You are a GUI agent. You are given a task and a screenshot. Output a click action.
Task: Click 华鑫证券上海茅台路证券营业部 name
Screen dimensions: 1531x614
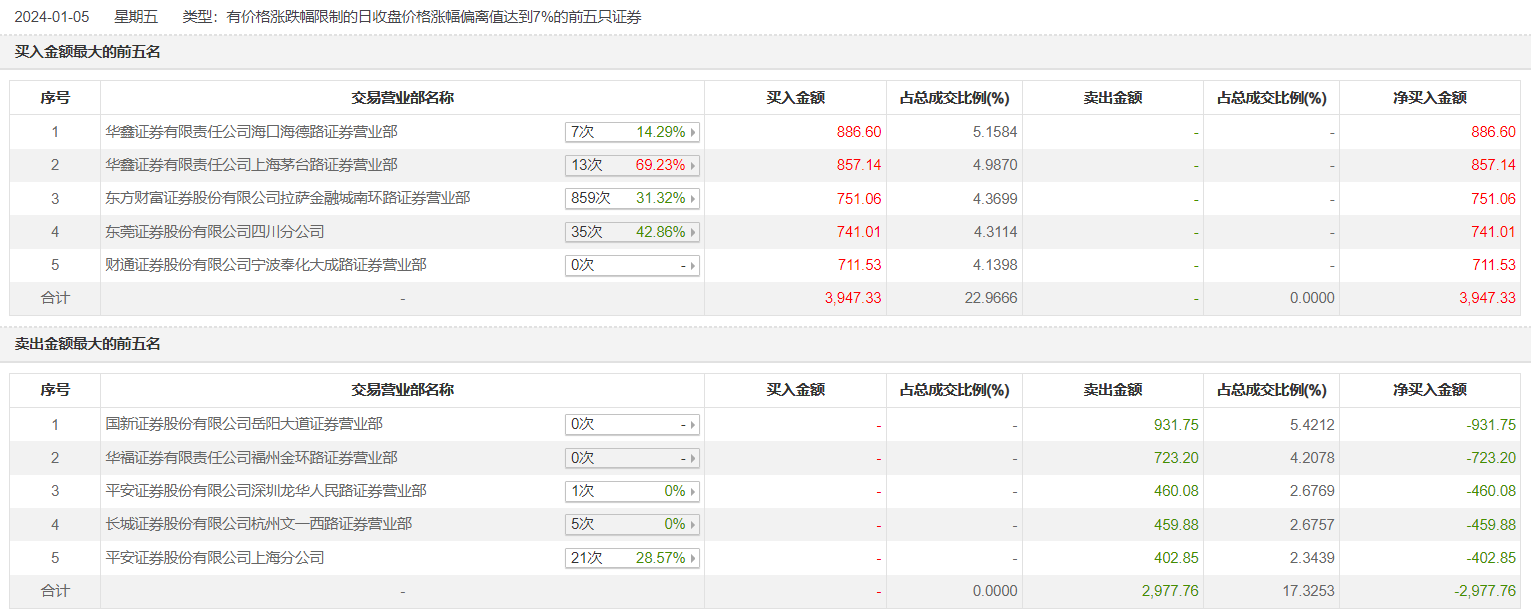pos(251,165)
